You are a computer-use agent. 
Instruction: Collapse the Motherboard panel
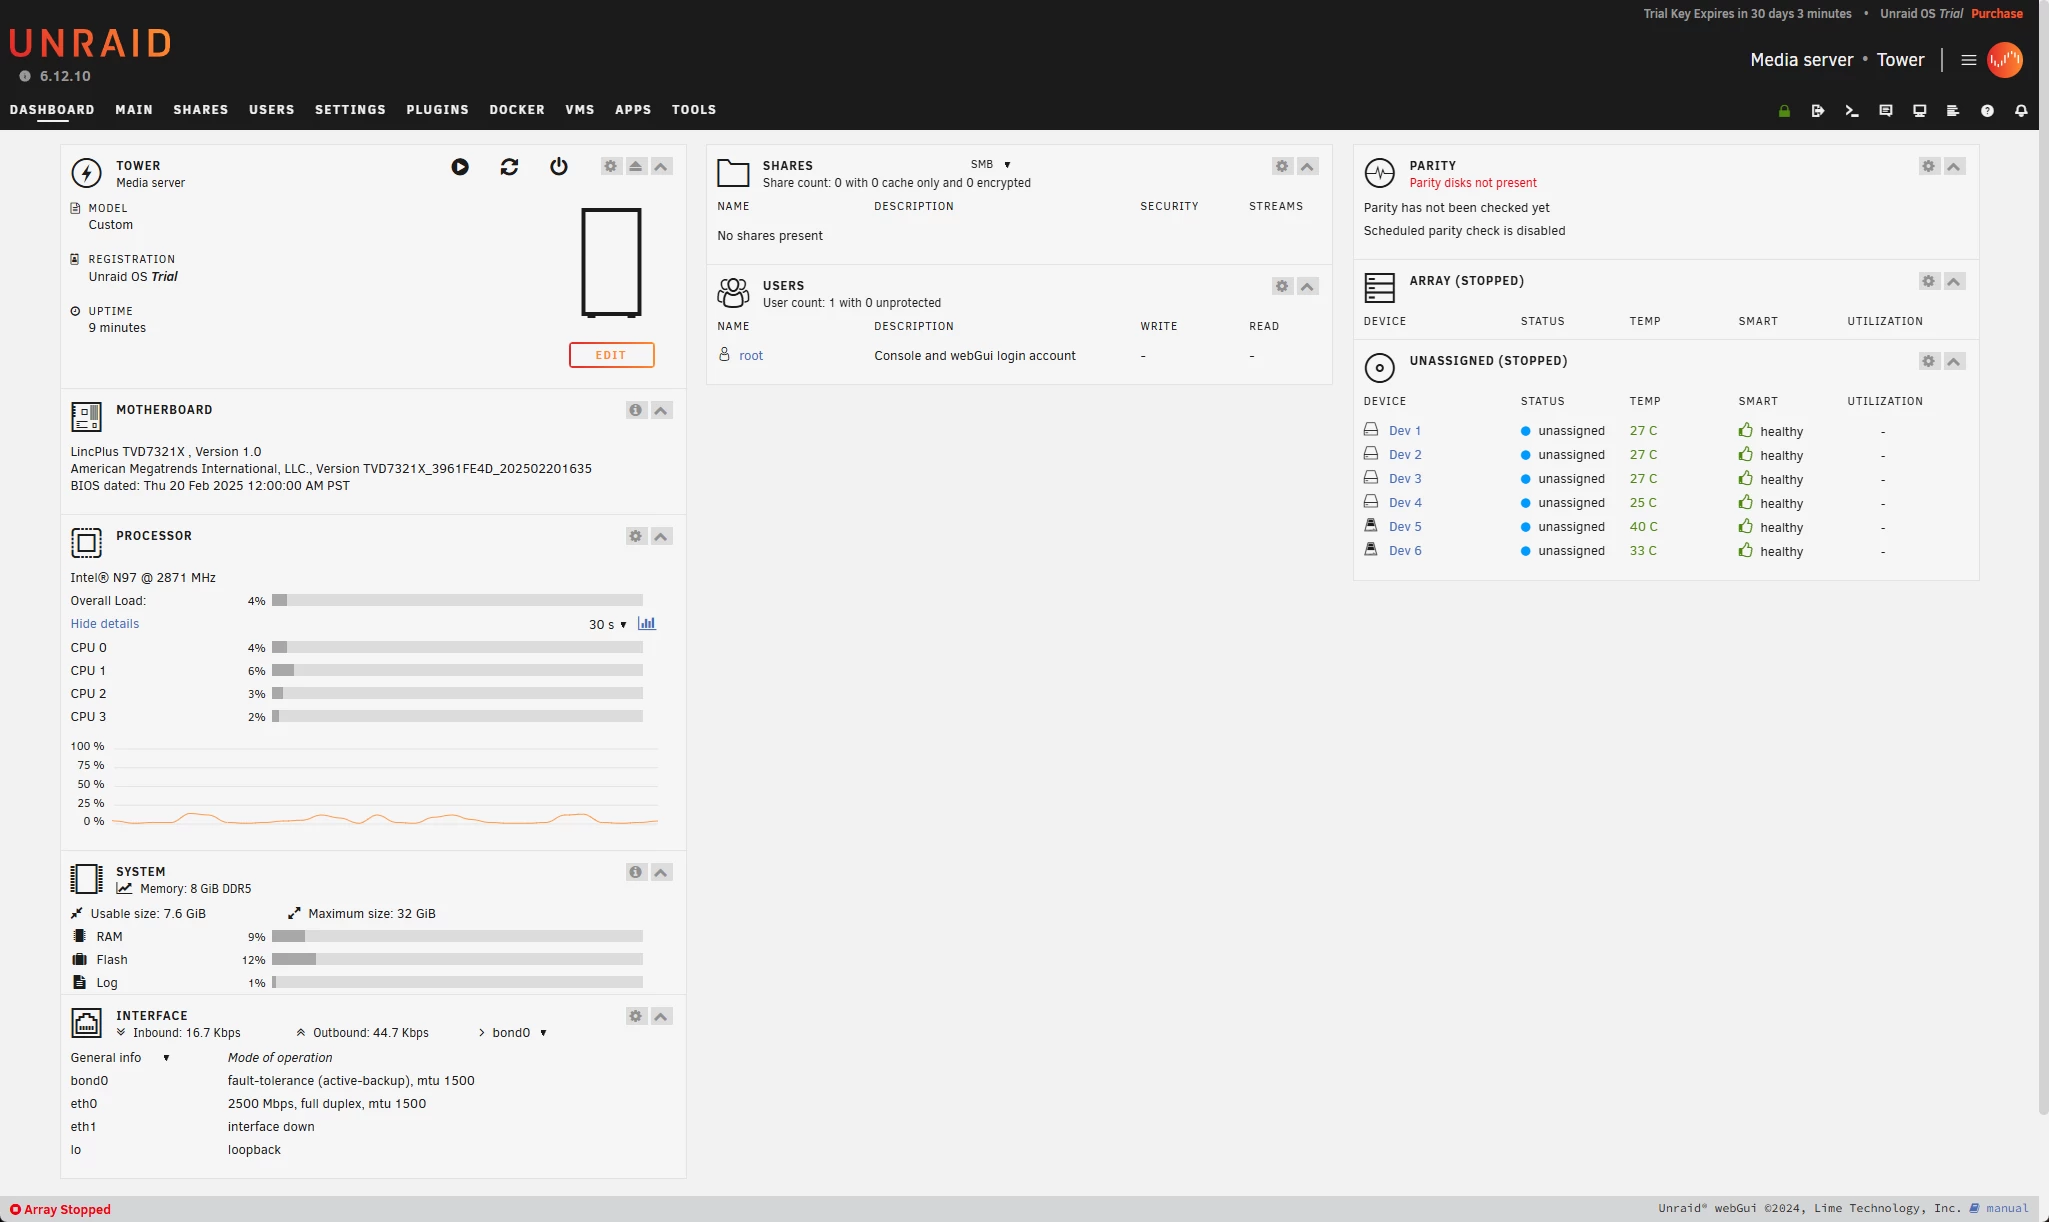(x=661, y=410)
